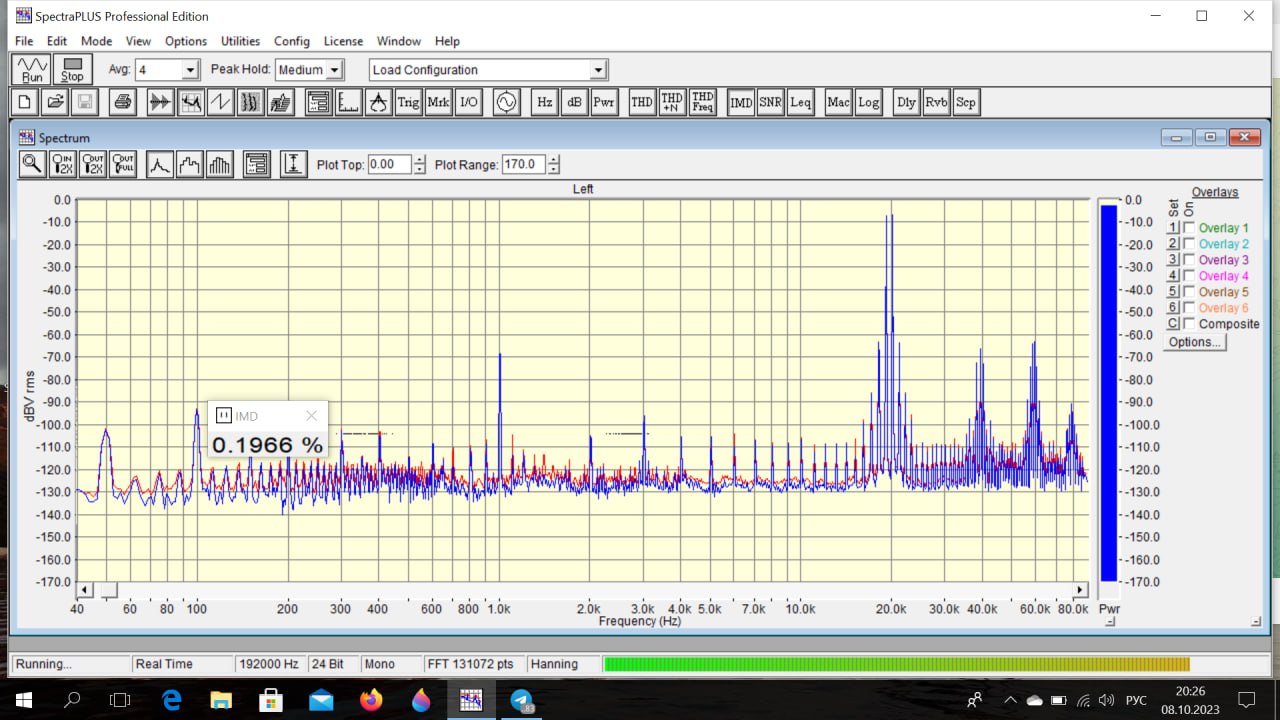Stop the analyzer with the Stop button
The width and height of the screenshot is (1280, 720).
click(72, 70)
